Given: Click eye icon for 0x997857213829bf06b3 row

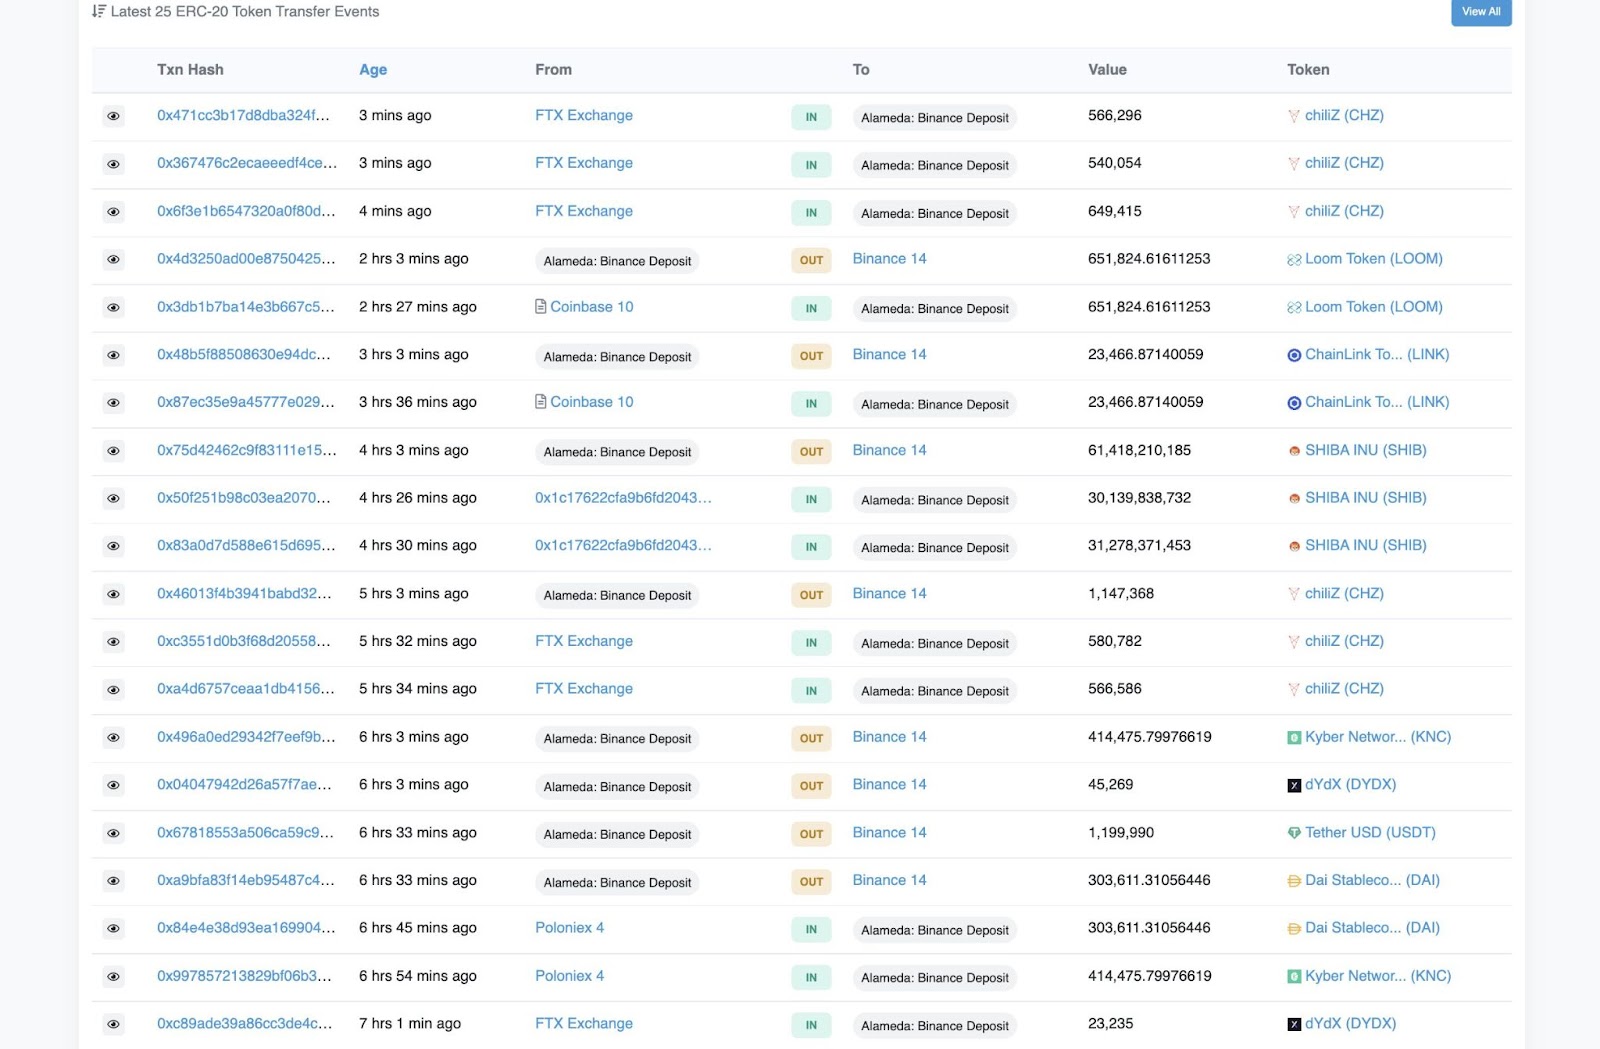Looking at the screenshot, I should (113, 977).
